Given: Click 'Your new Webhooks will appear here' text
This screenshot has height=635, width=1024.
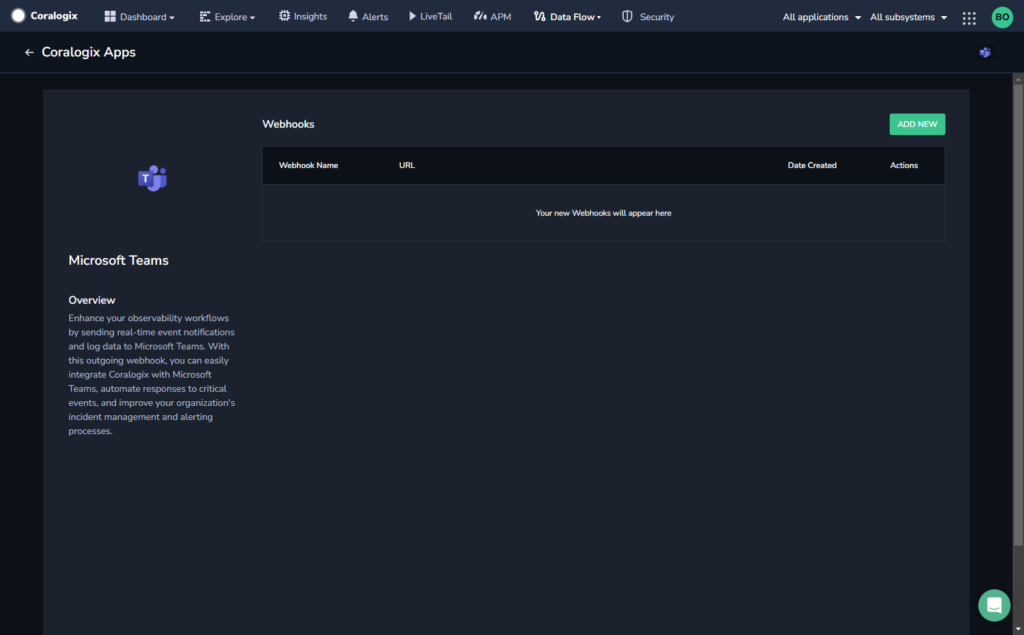Looking at the screenshot, I should click(x=603, y=213).
